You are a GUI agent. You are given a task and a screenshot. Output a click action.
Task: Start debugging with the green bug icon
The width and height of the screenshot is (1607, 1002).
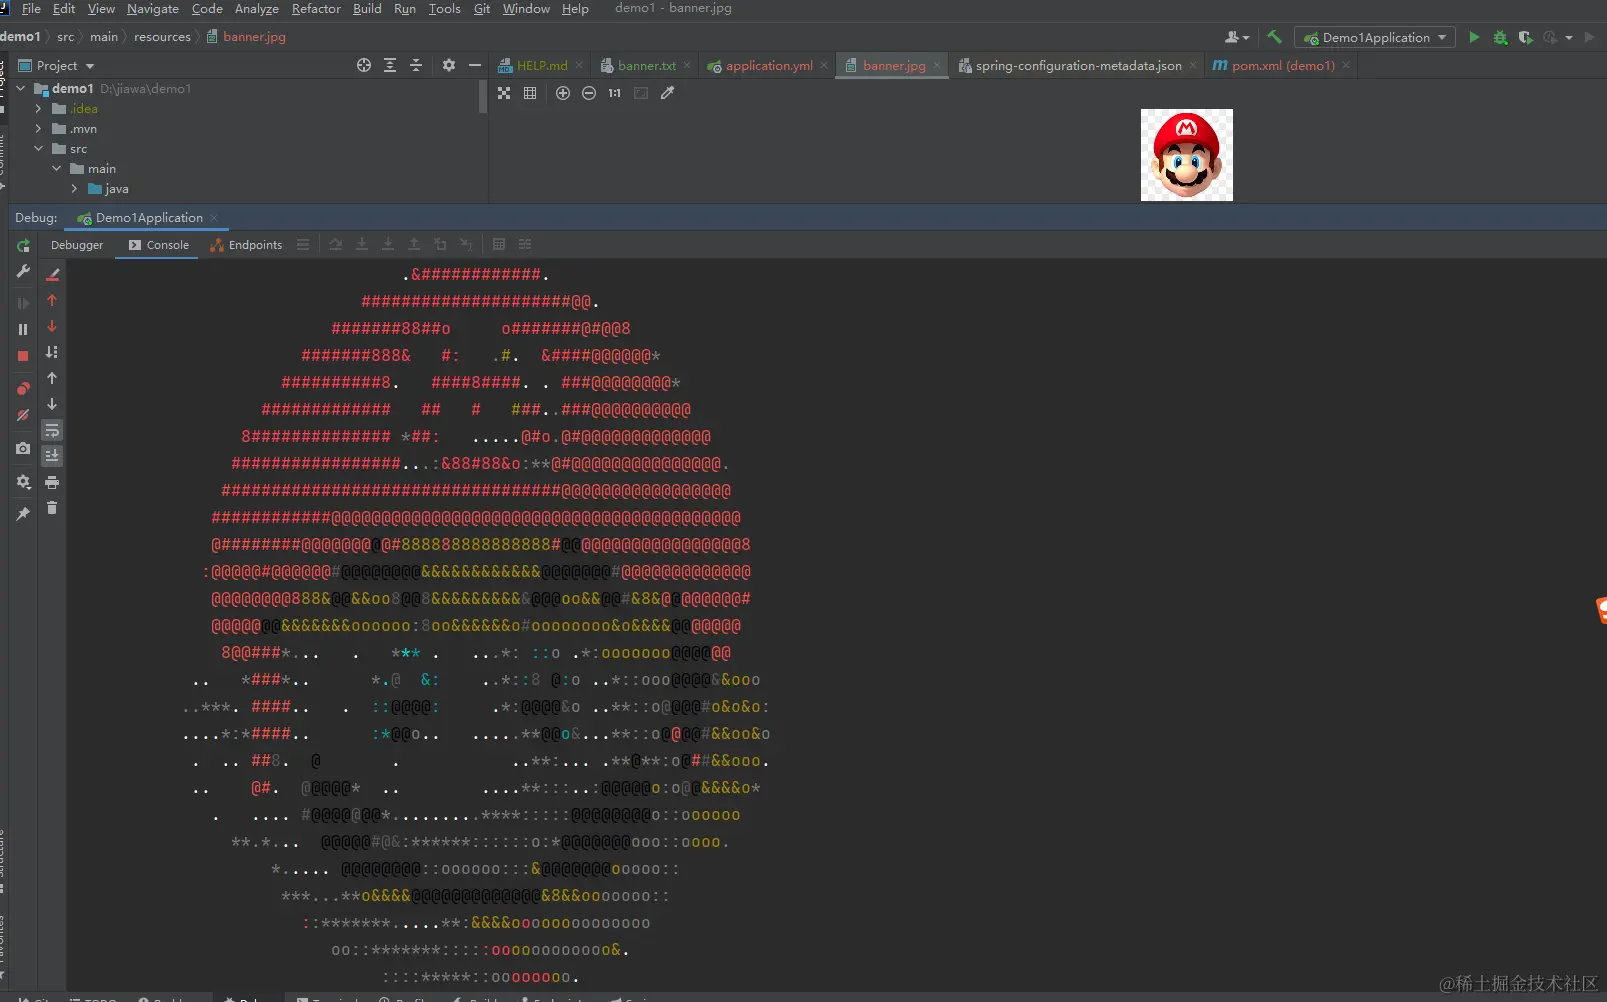(1500, 37)
